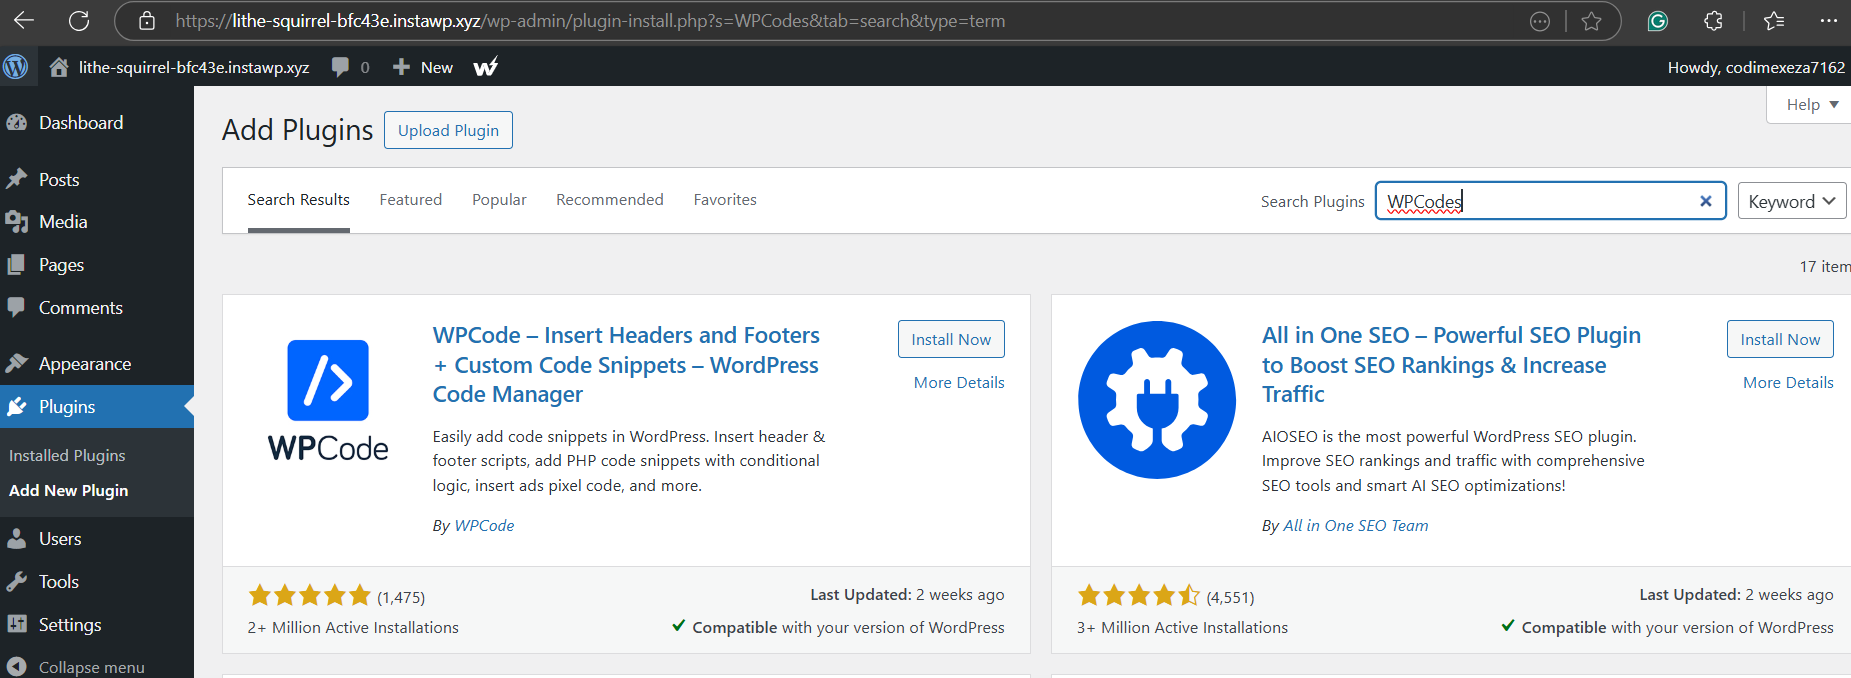
Task: Open Appearance menu item
Action: [85, 363]
